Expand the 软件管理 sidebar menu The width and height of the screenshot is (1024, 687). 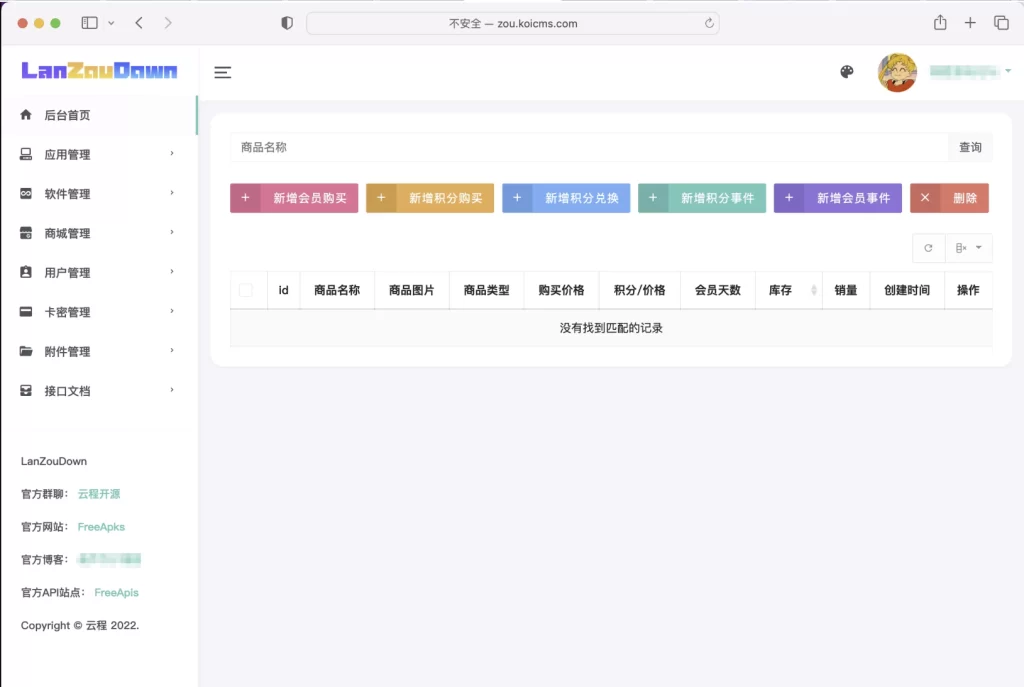pyautogui.click(x=100, y=193)
